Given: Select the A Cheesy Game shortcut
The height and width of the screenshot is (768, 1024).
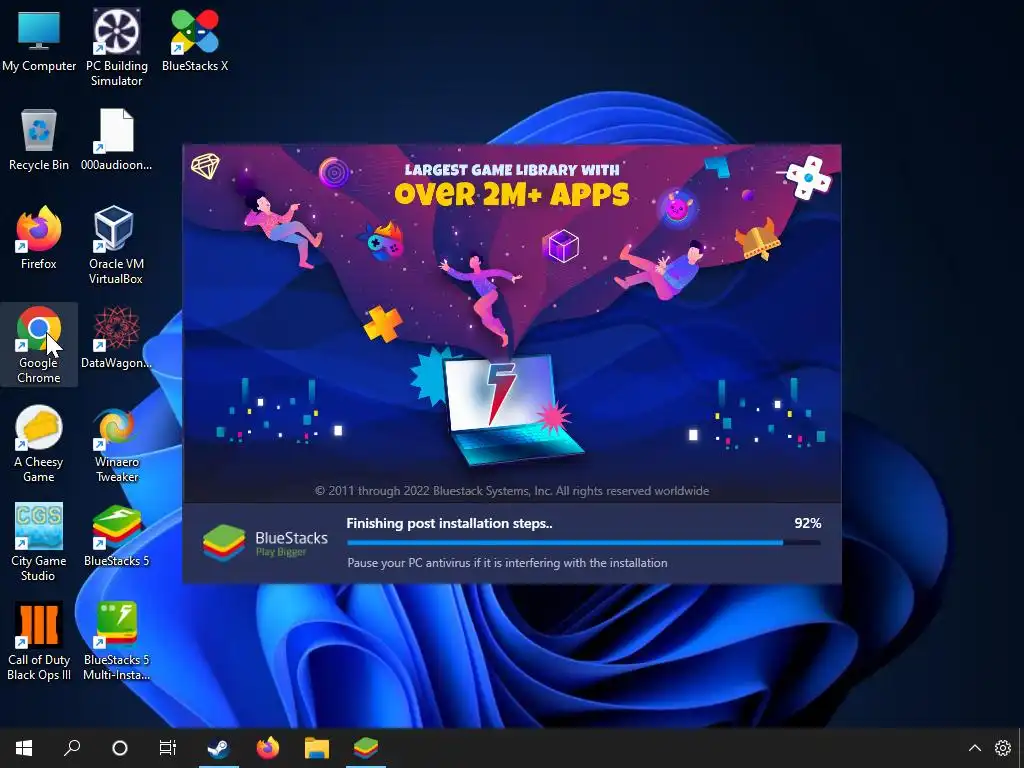Looking at the screenshot, I should click(39, 444).
